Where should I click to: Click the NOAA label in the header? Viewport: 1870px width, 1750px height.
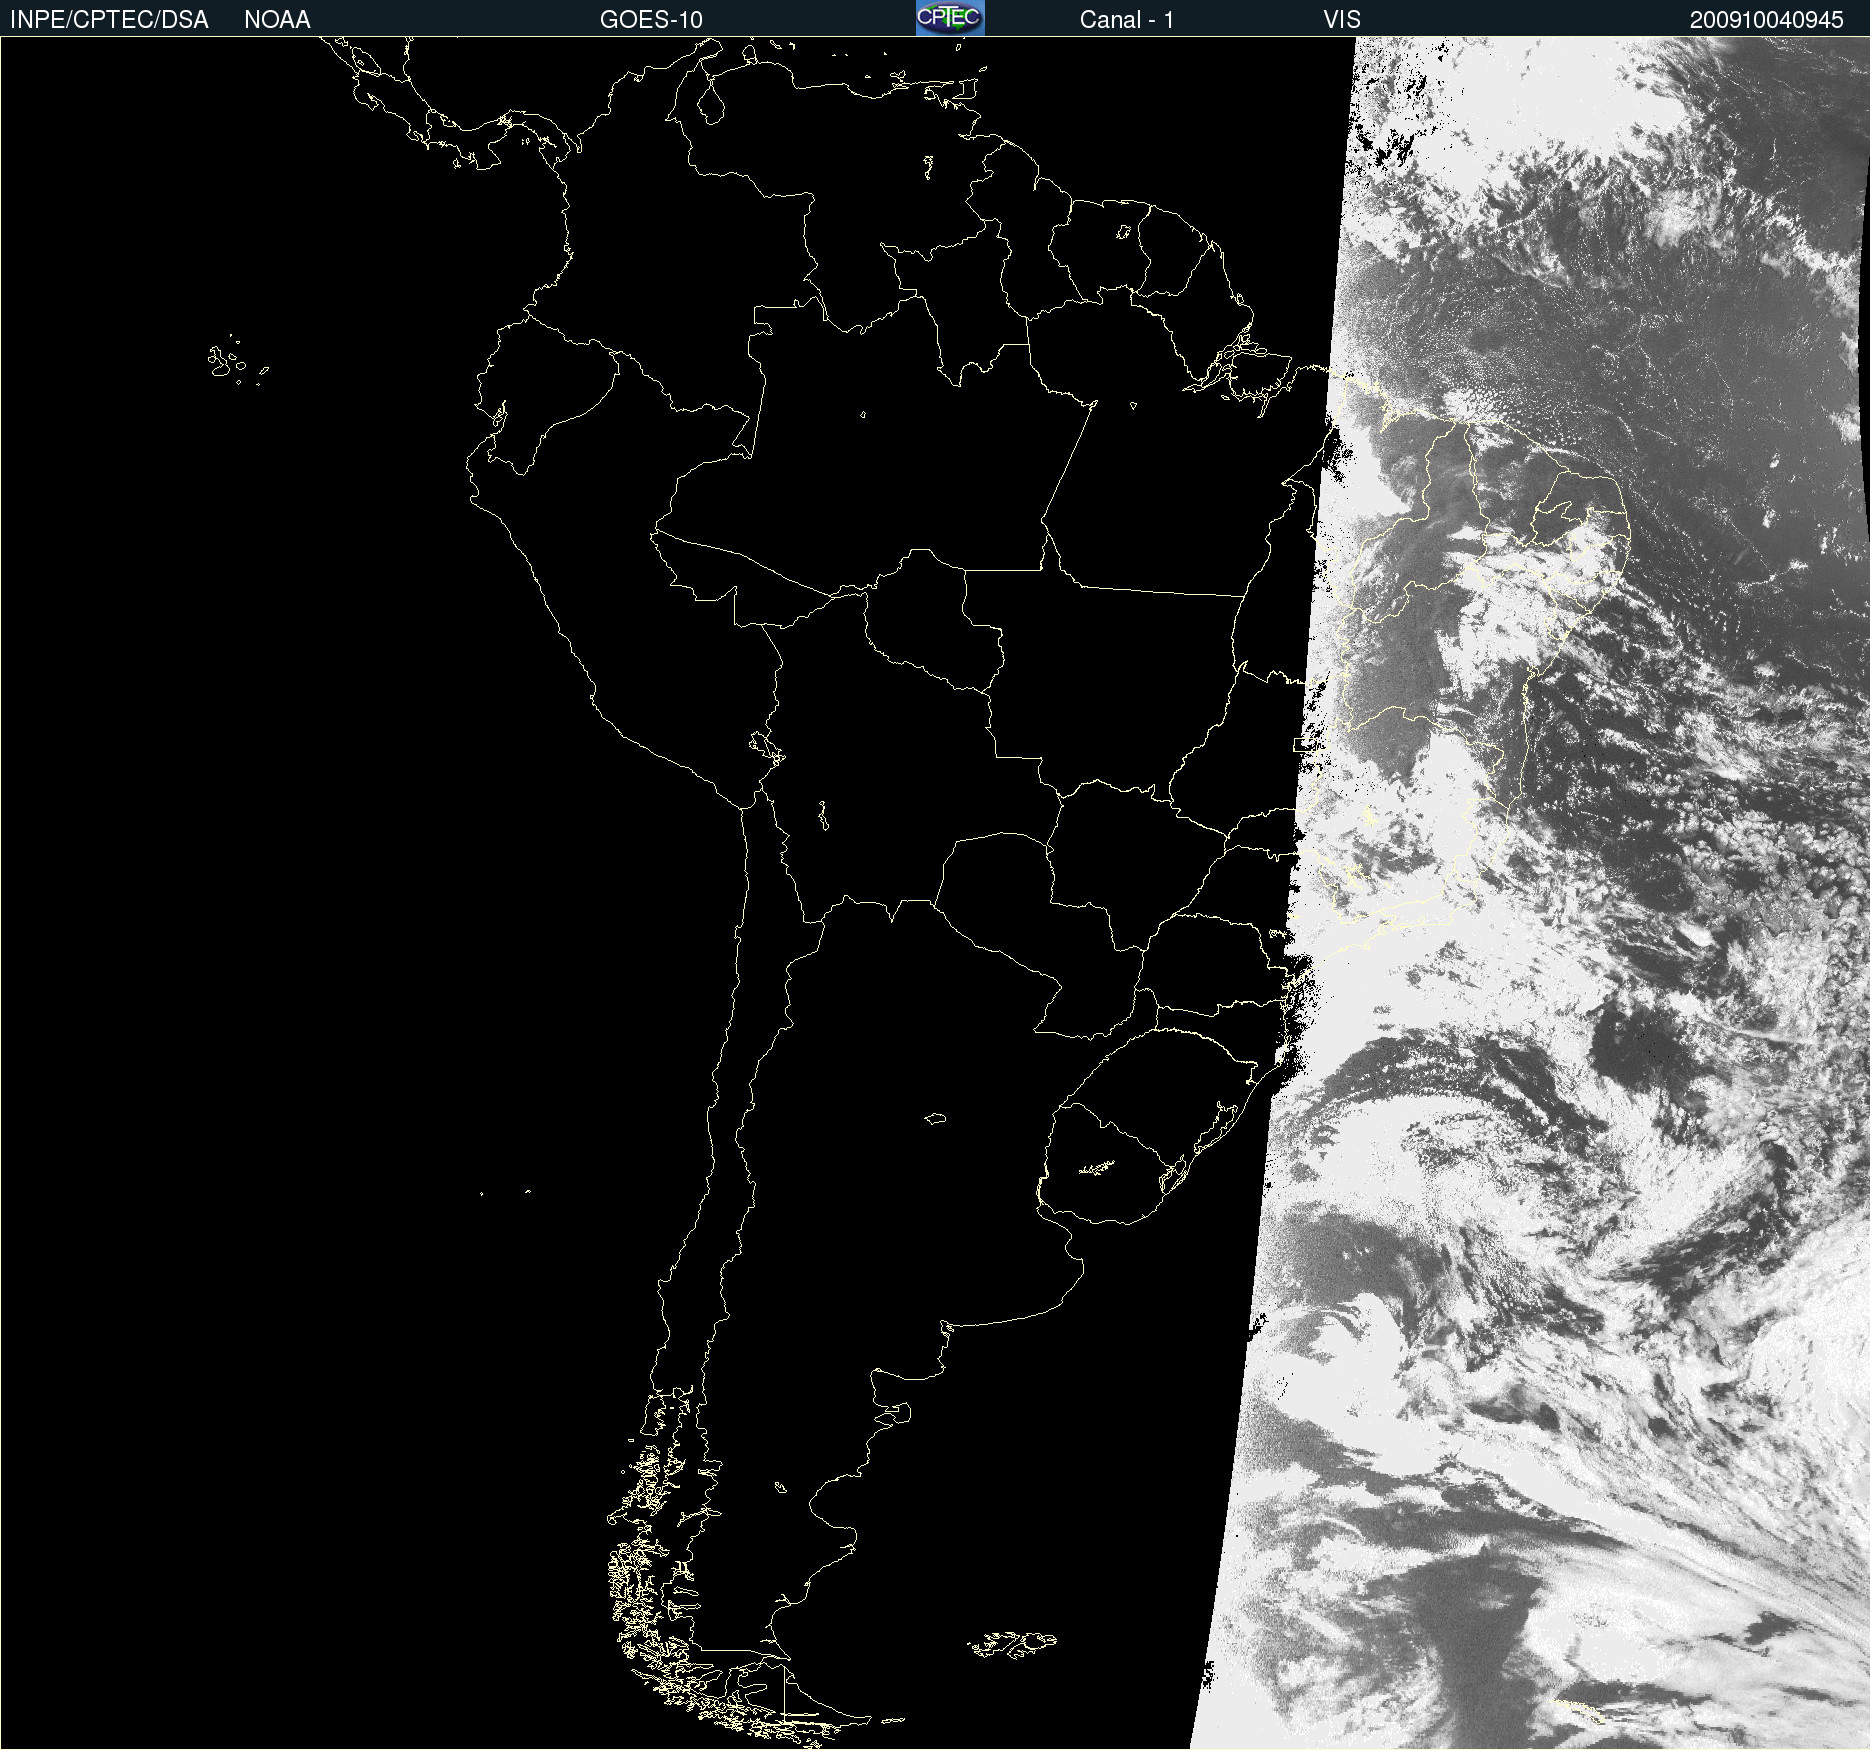click(277, 20)
